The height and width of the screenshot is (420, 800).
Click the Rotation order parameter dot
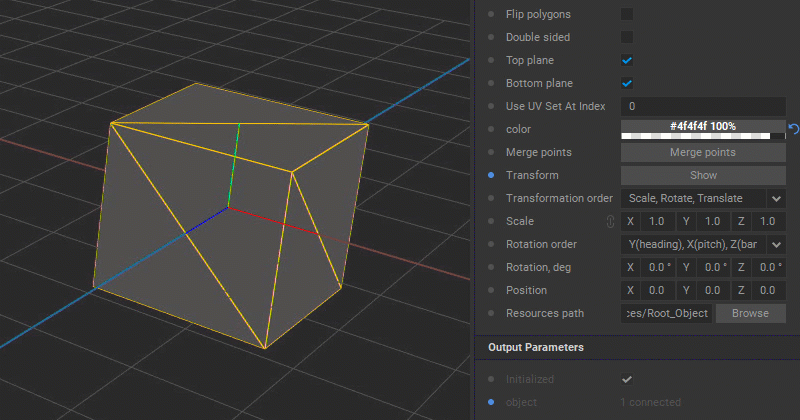click(491, 244)
